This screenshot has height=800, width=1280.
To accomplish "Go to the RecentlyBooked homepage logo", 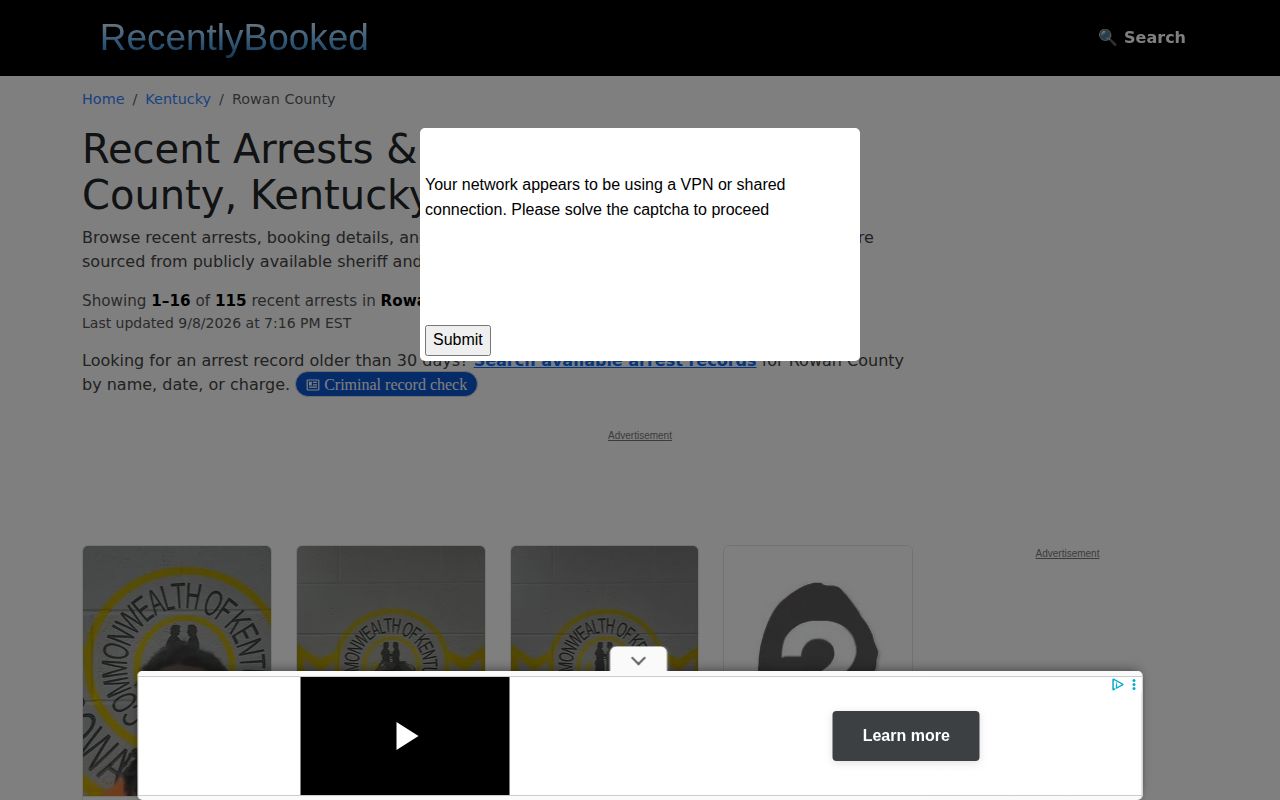I will [234, 37].
